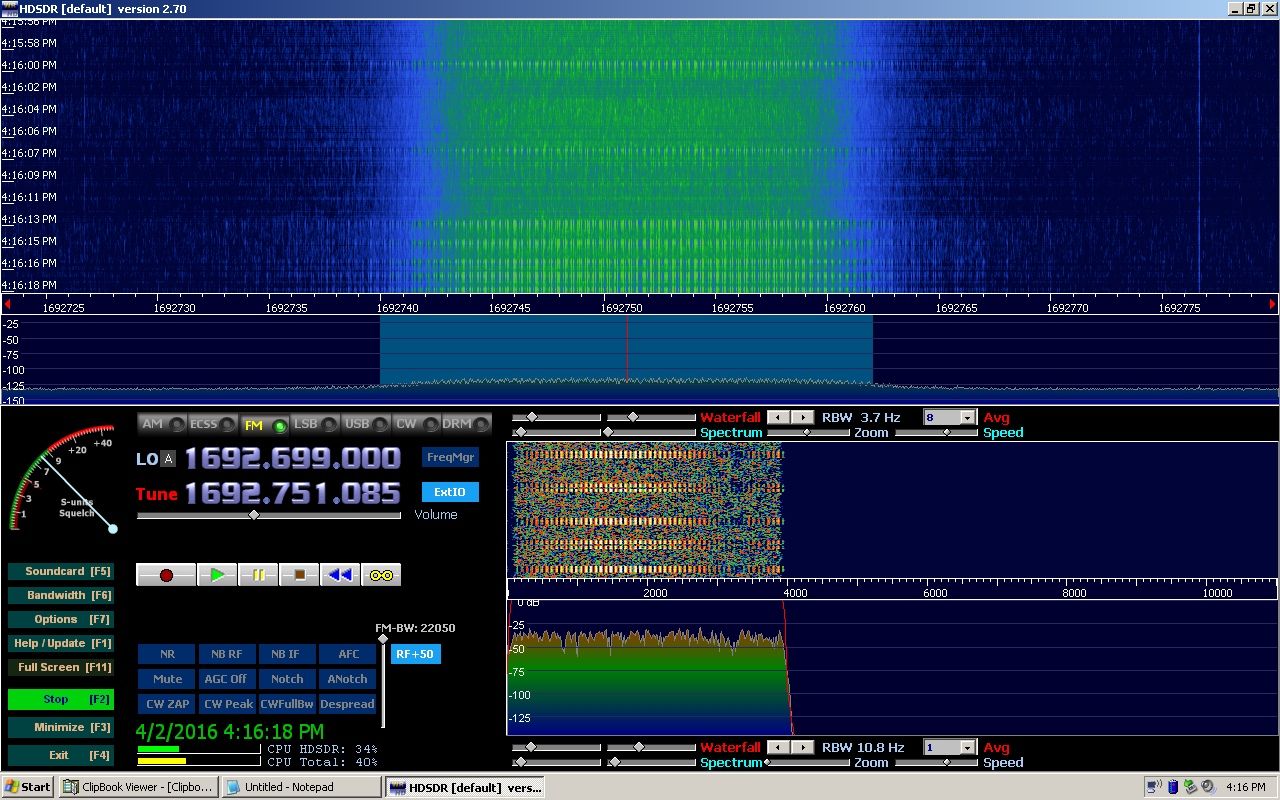1280x800 pixels.
Task: Increase upper RBW with right arrow
Action: [x=802, y=417]
